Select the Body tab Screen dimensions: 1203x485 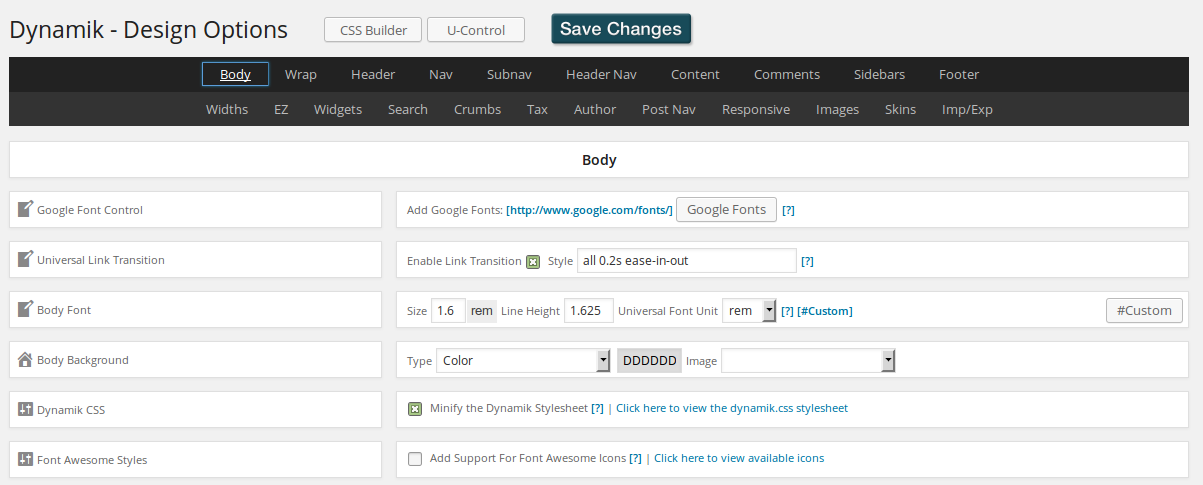pos(235,74)
